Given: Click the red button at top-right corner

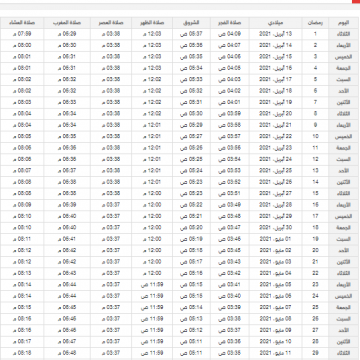Looking at the screenshot, I should 356,1.
